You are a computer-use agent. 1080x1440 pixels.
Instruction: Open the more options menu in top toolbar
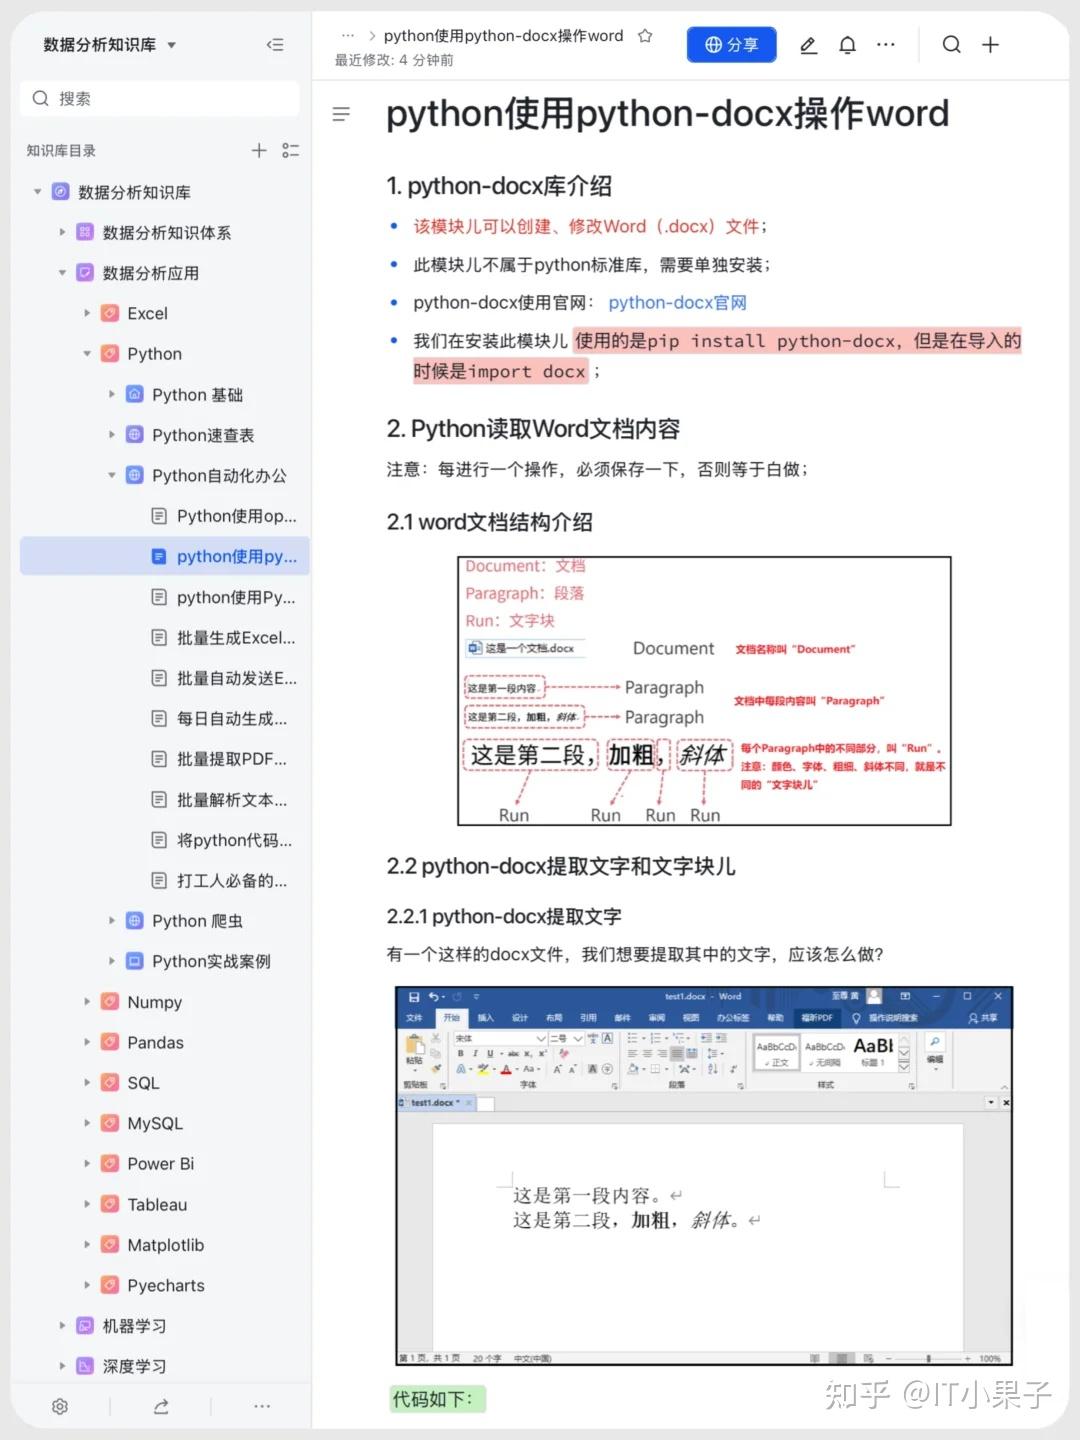(x=886, y=45)
